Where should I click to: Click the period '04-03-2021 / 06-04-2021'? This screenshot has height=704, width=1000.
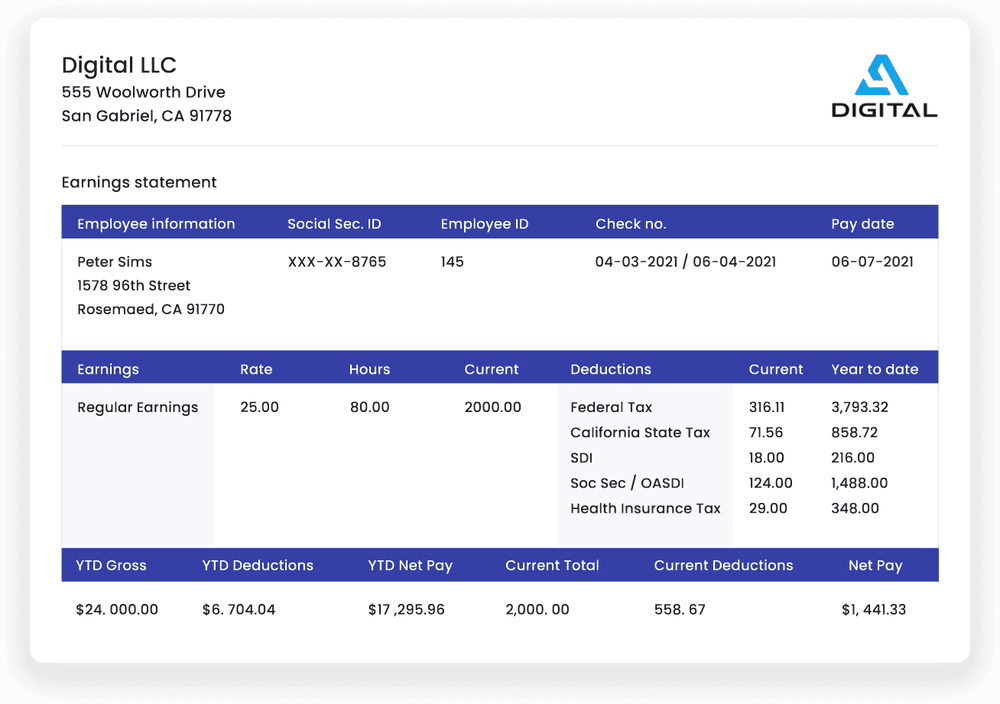click(x=686, y=261)
